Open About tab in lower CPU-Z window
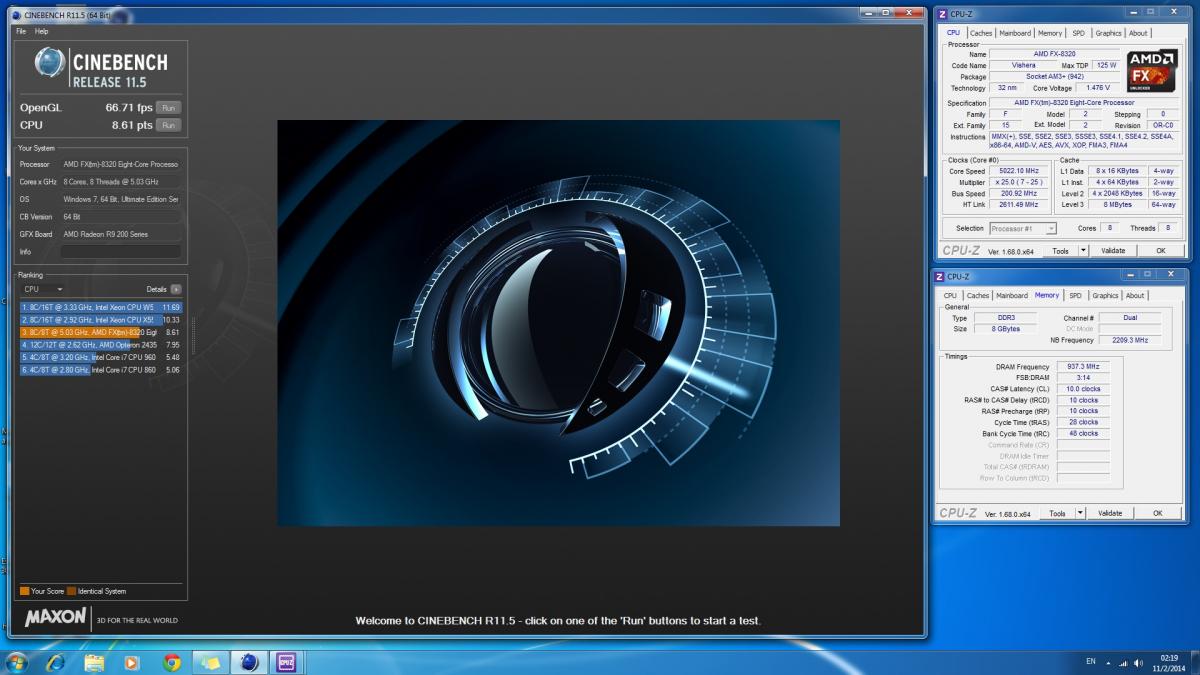 (x=1135, y=296)
